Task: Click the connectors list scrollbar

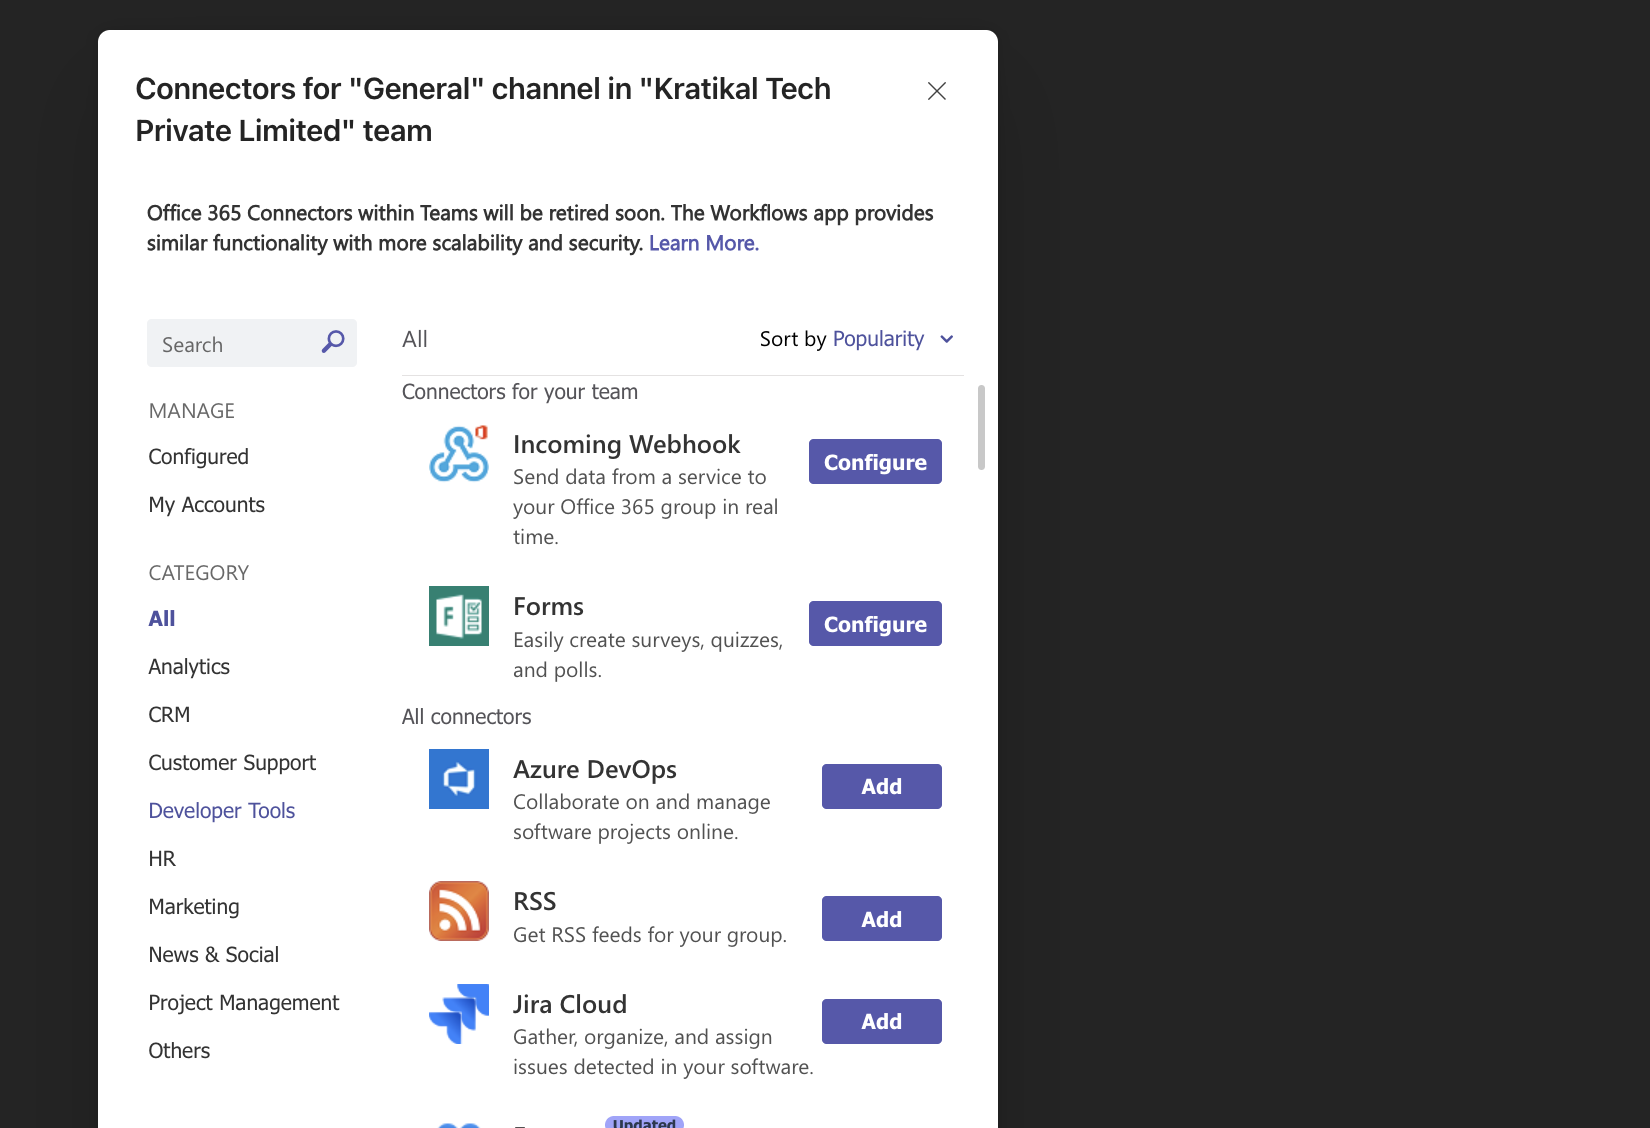Action: (981, 427)
